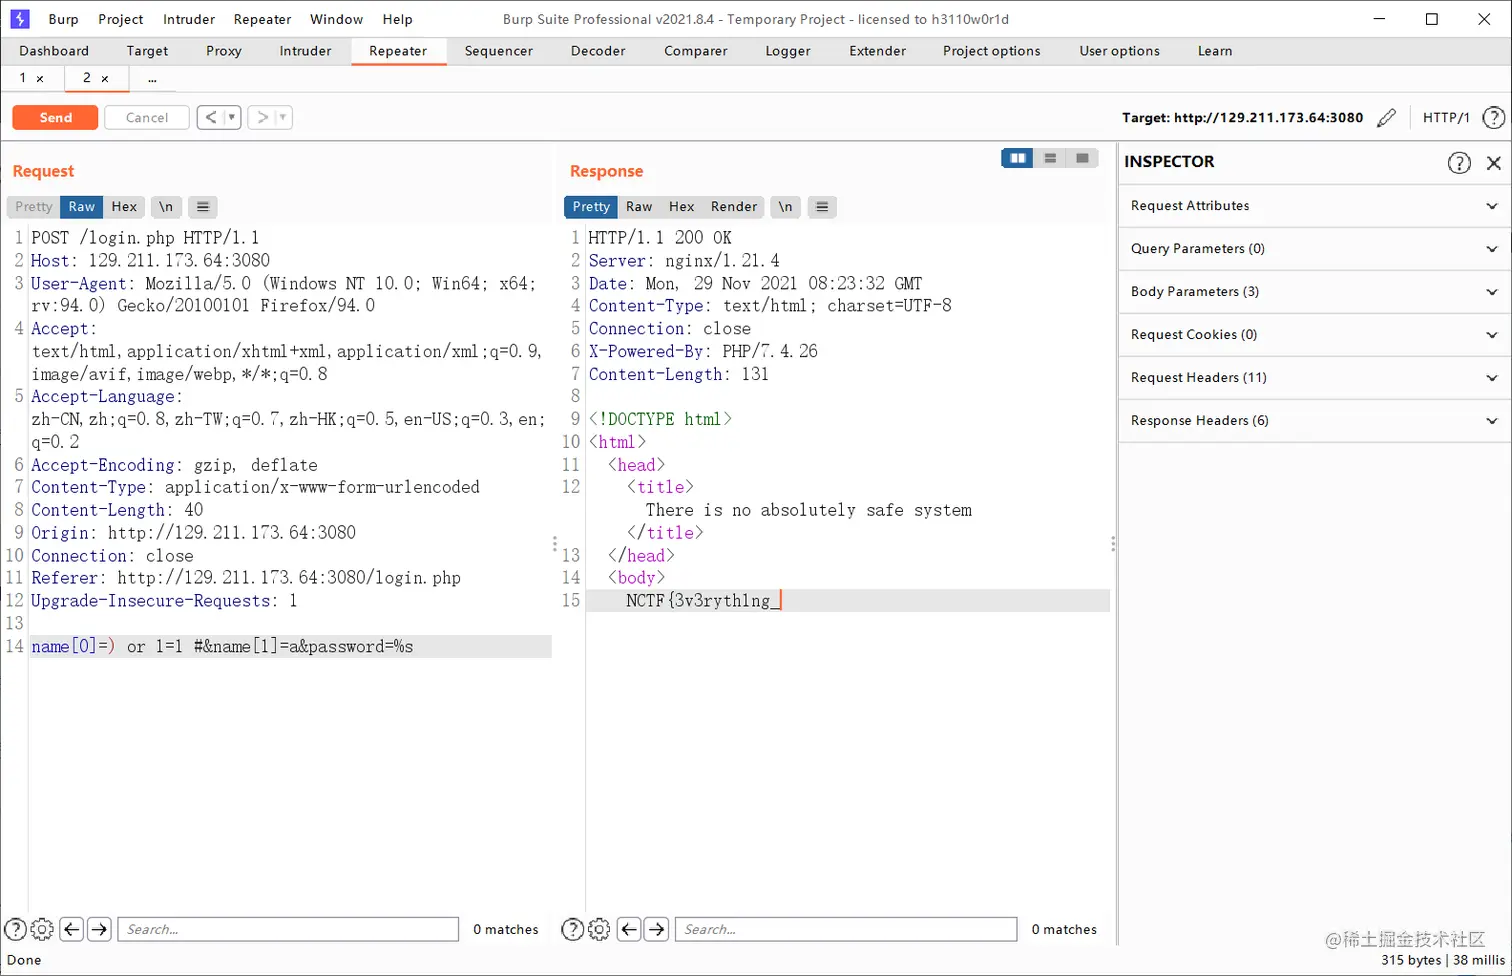Image resolution: width=1512 pixels, height=976 pixels.
Task: Select combined single-pane layout icon
Action: pyautogui.click(x=1082, y=158)
